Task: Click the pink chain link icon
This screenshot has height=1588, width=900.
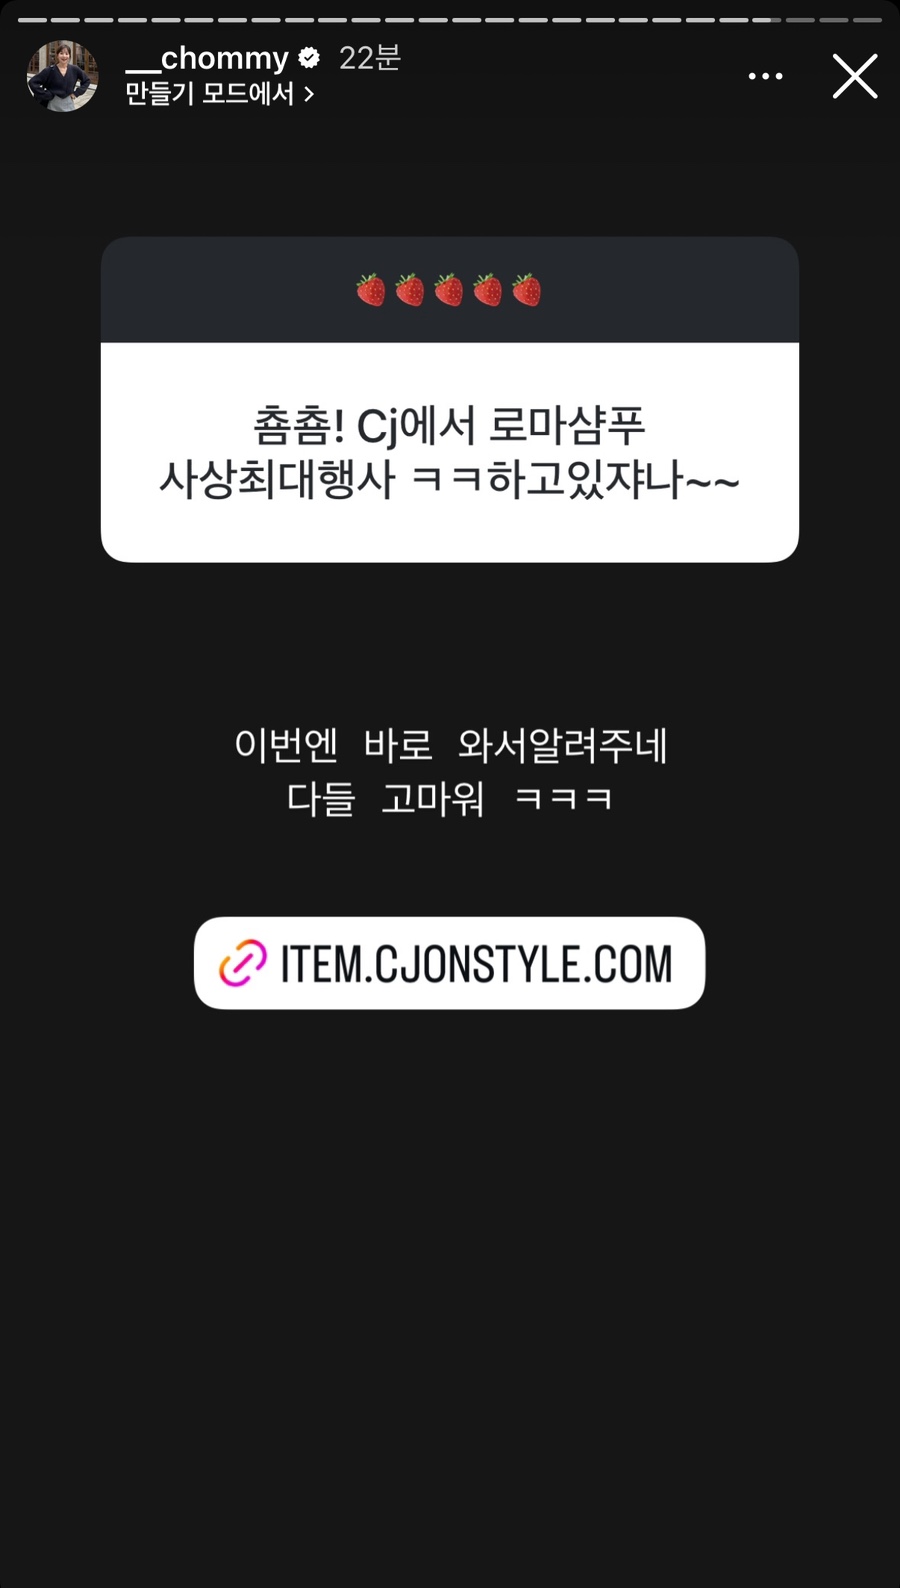Action: click(243, 963)
